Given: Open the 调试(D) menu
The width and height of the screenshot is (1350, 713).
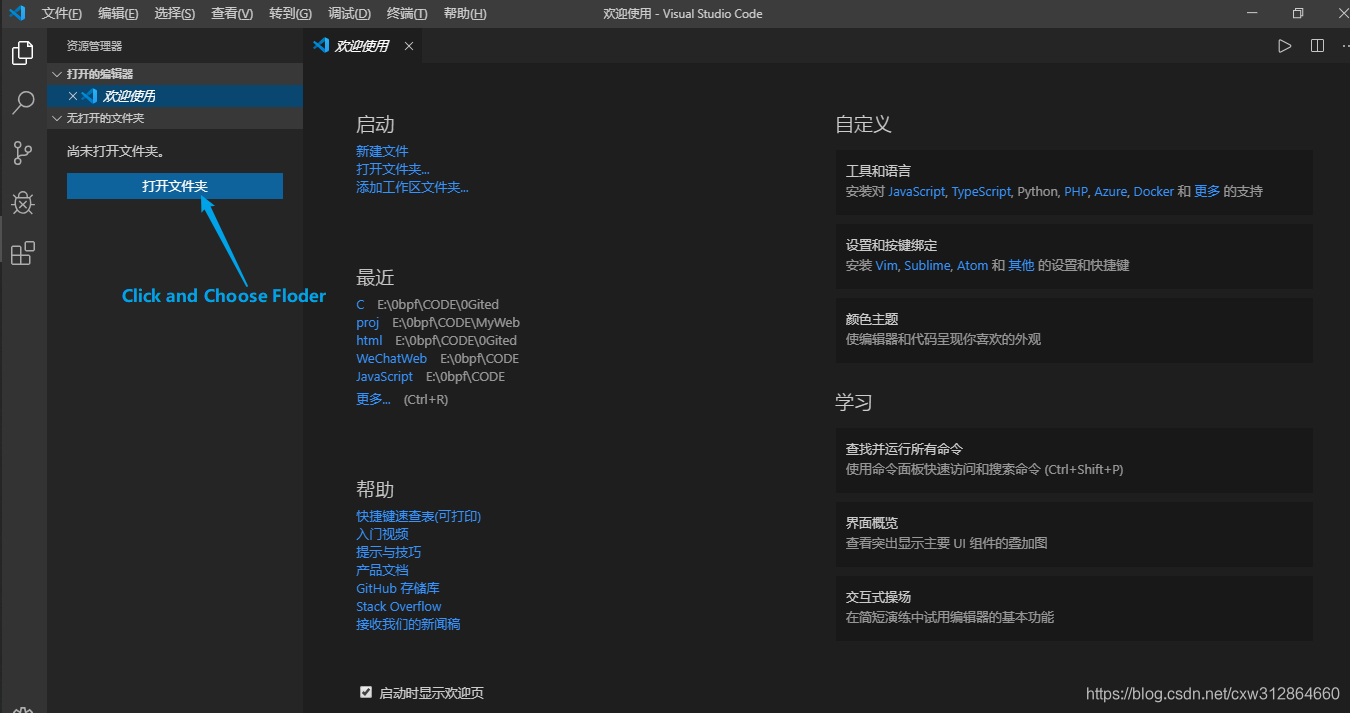Looking at the screenshot, I should [349, 13].
